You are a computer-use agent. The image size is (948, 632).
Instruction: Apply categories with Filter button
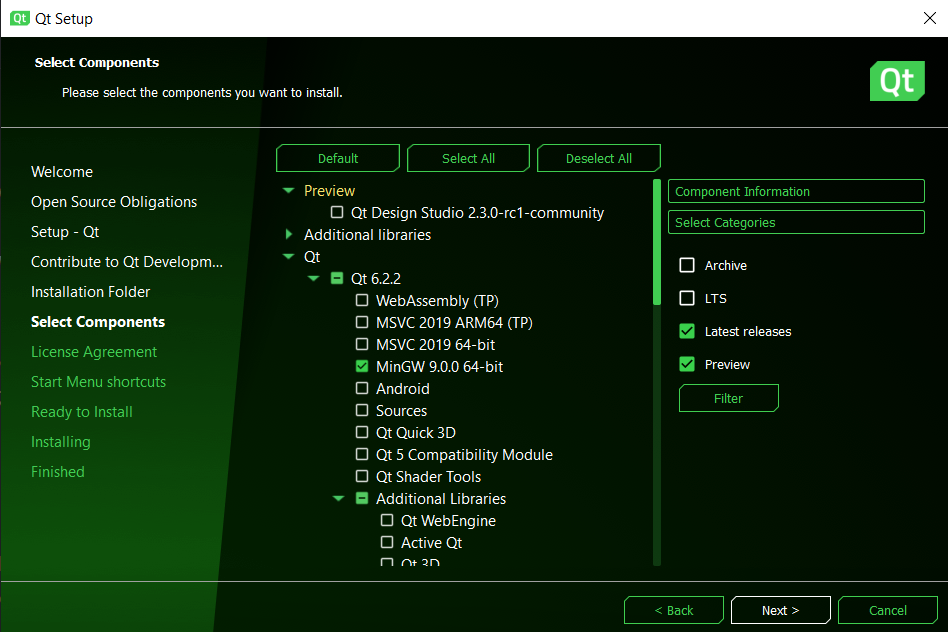click(x=729, y=399)
